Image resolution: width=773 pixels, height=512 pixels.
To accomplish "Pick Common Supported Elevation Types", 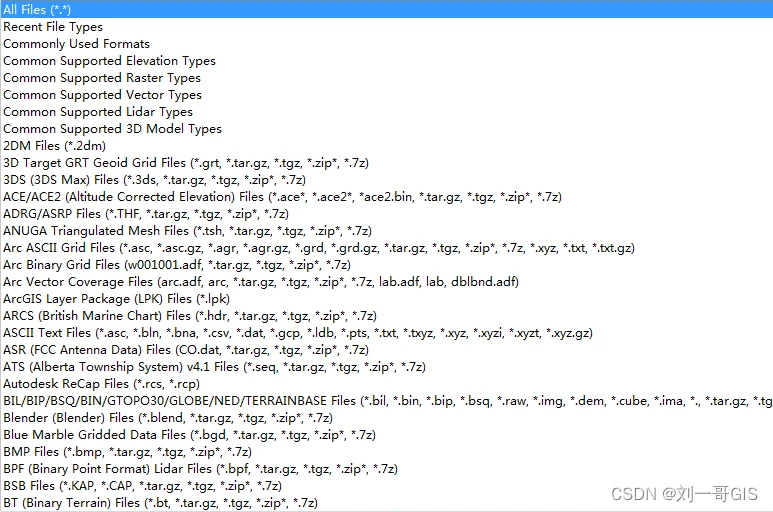I will point(386,61).
